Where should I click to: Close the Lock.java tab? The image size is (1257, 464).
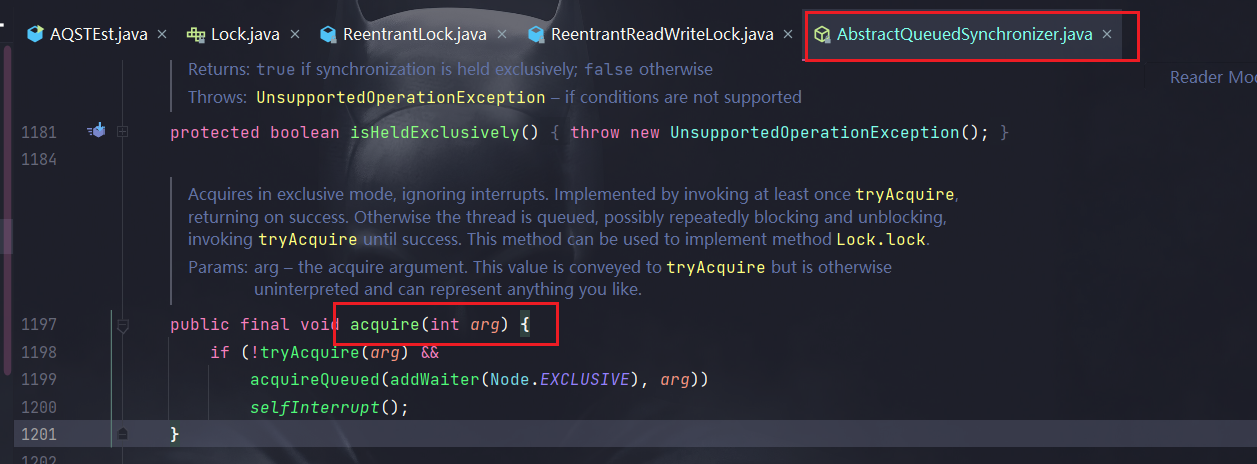point(294,34)
